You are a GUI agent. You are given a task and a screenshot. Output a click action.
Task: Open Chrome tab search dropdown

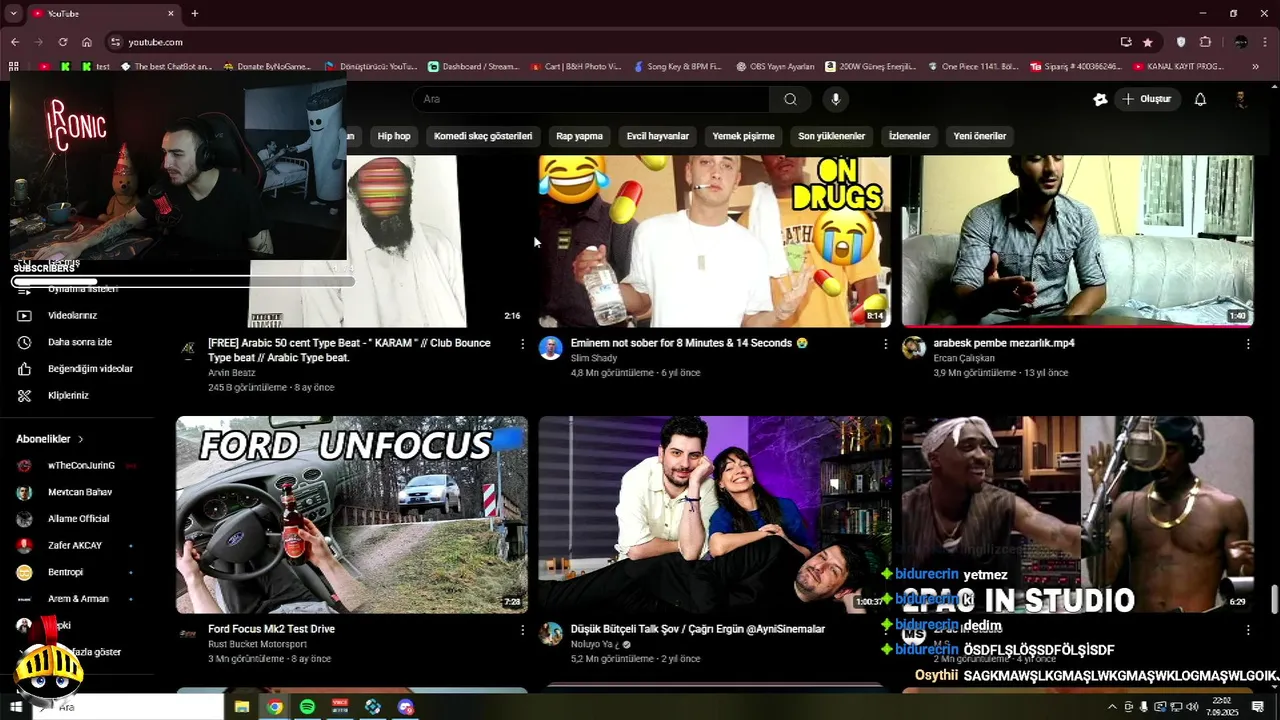14,13
